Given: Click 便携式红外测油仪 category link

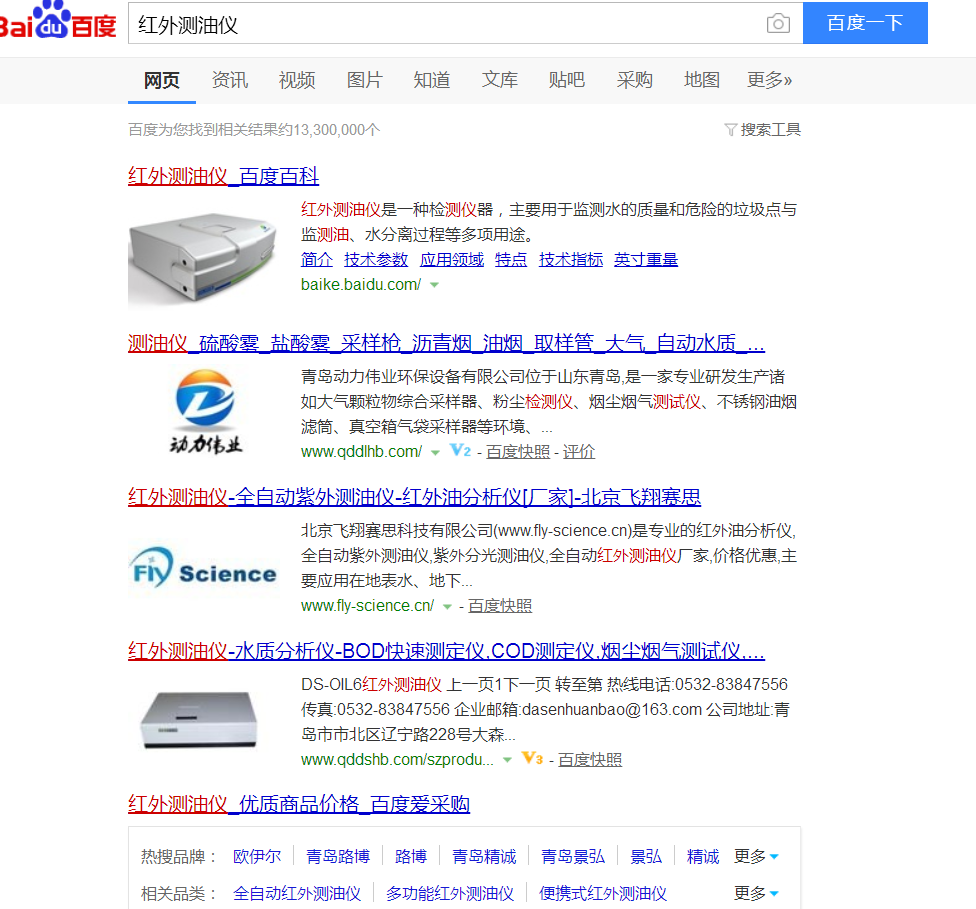Looking at the screenshot, I should click(x=603, y=893).
